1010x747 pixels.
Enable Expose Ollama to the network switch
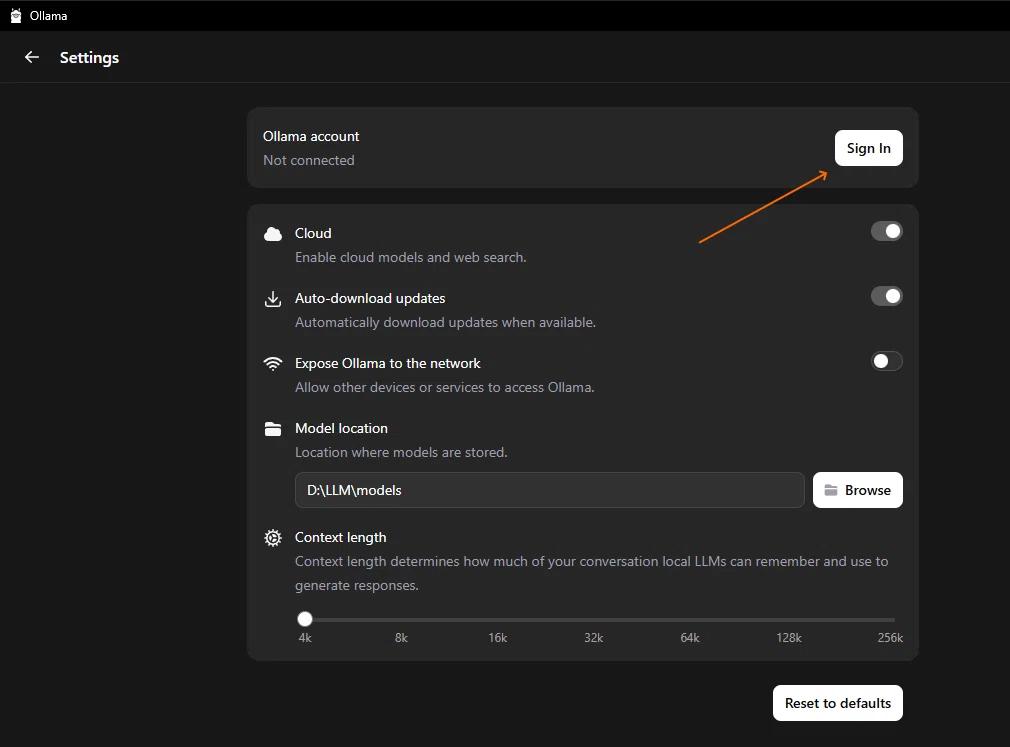coord(886,361)
